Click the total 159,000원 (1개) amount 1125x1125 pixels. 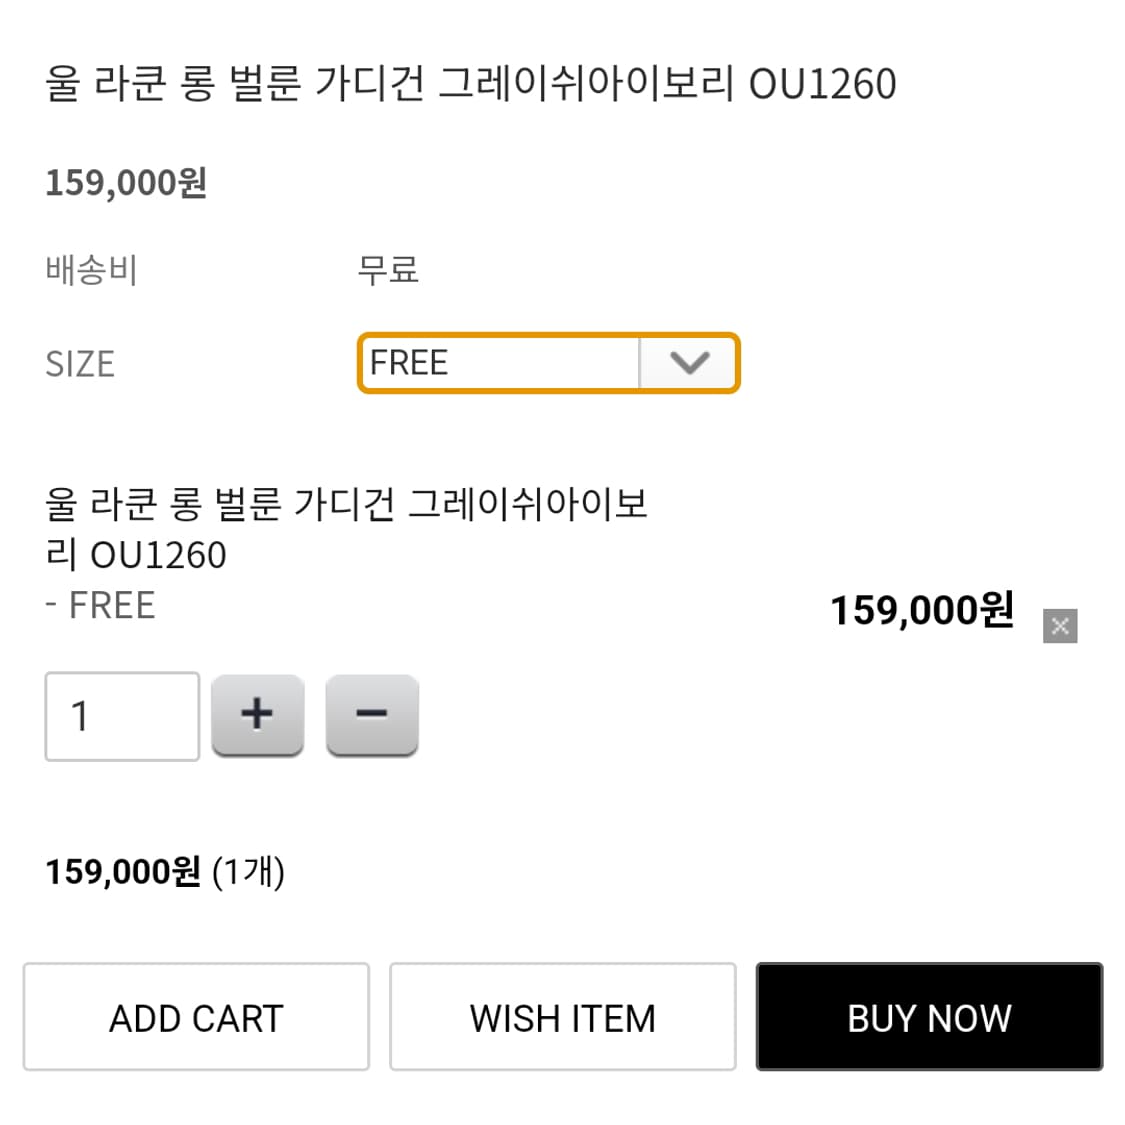(x=165, y=871)
